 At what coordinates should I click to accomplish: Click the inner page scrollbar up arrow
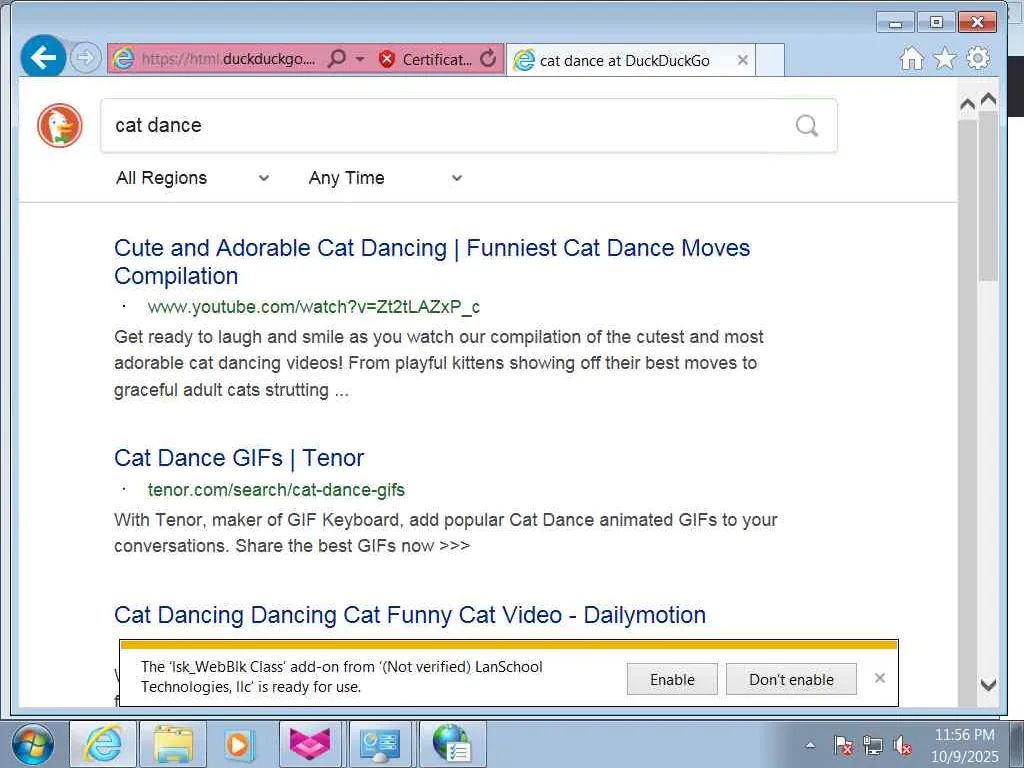(x=968, y=104)
